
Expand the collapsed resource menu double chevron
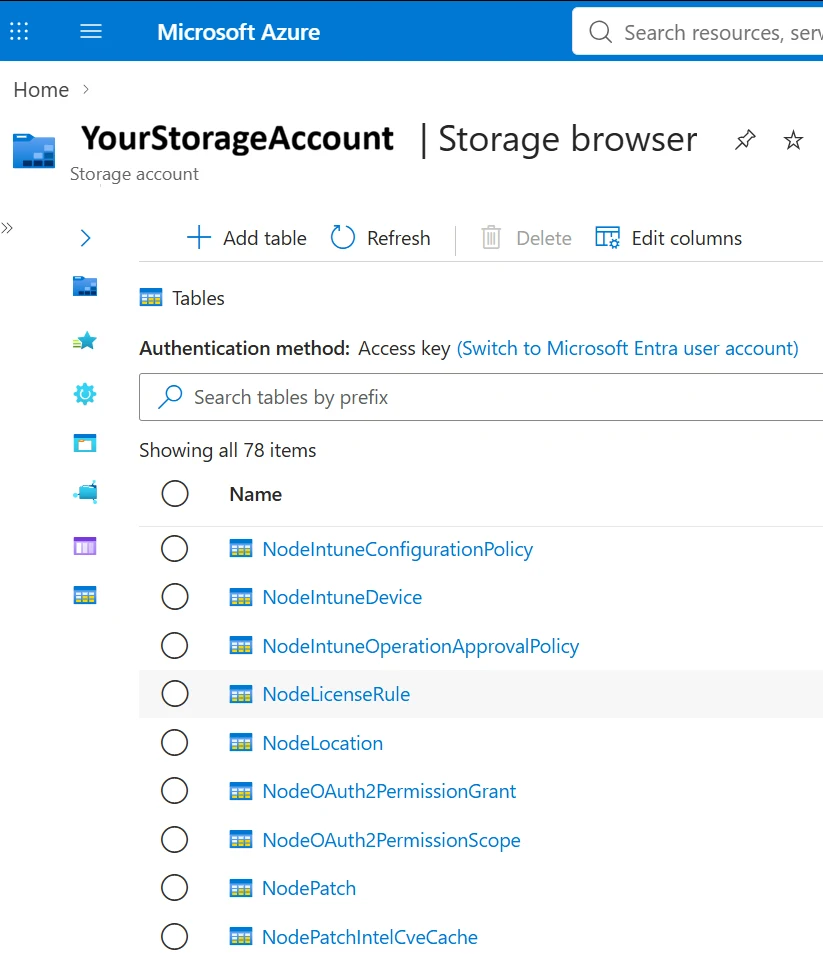point(7,229)
